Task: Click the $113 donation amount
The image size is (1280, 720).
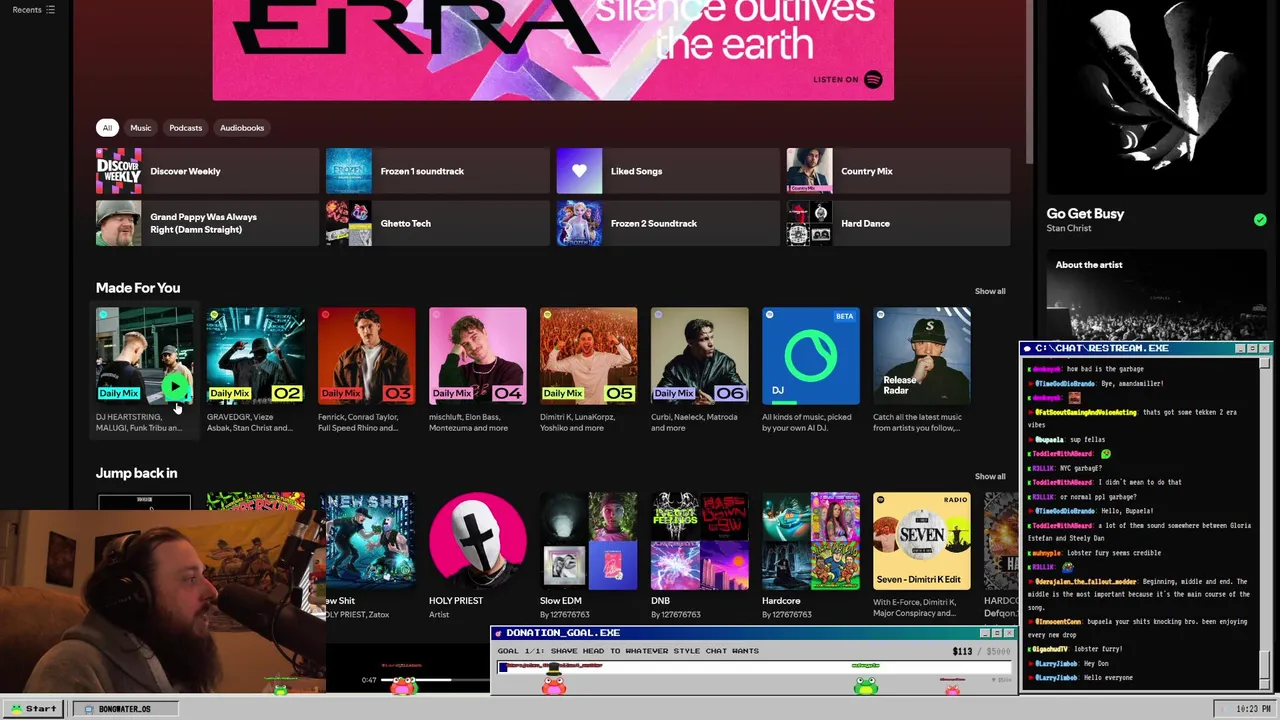Action: tap(962, 651)
